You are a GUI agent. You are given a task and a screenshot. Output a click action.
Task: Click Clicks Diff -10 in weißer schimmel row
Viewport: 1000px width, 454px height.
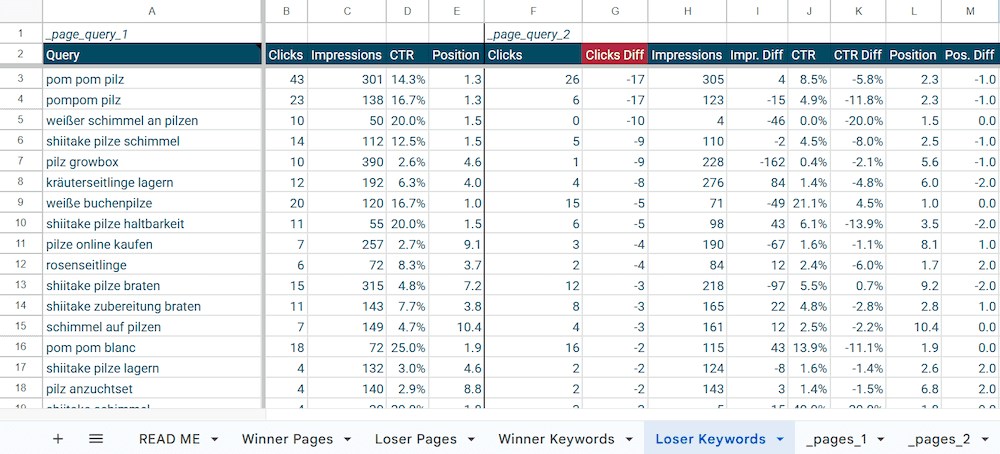click(615, 121)
